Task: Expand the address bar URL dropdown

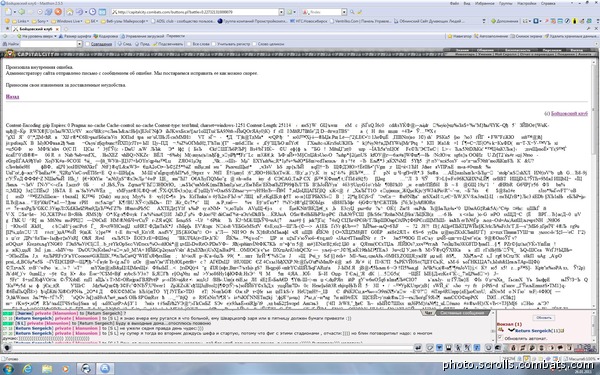Action: [x=281, y=12]
